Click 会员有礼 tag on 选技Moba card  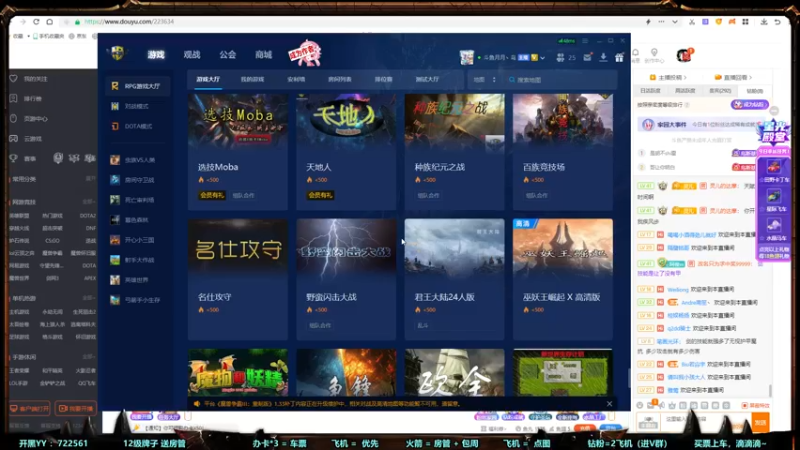212,195
